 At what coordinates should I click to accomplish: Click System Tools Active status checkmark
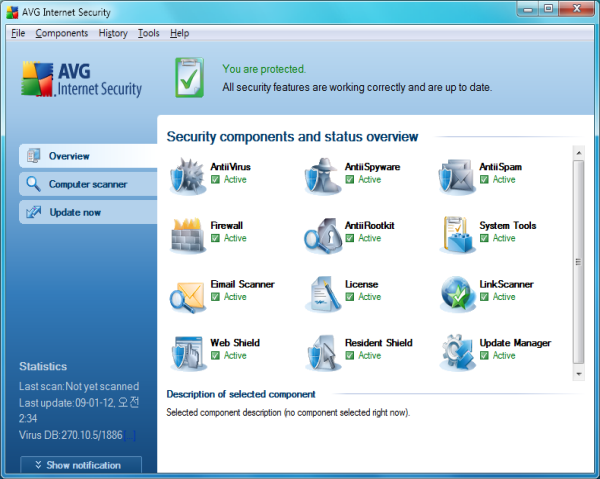point(484,238)
